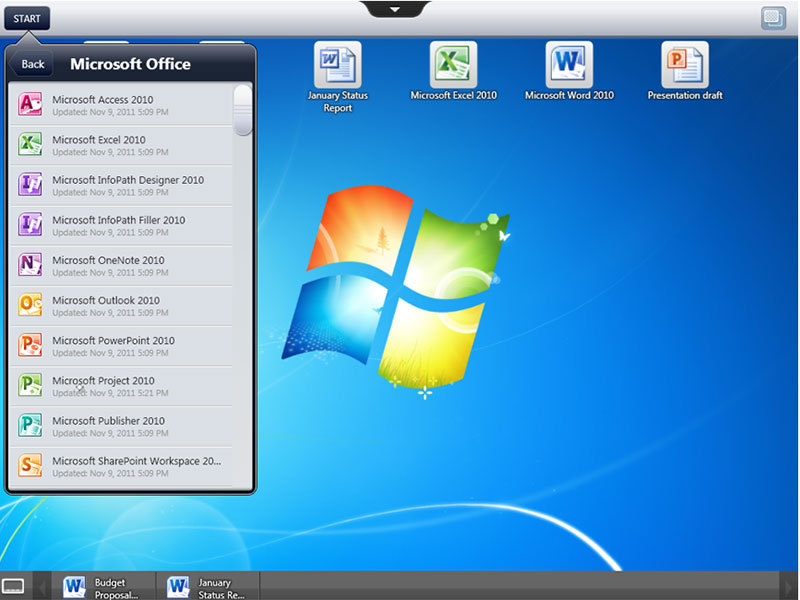Click the Microsoft Office list scrollbar thumb
This screenshot has height=600, width=800.
pyautogui.click(x=243, y=109)
